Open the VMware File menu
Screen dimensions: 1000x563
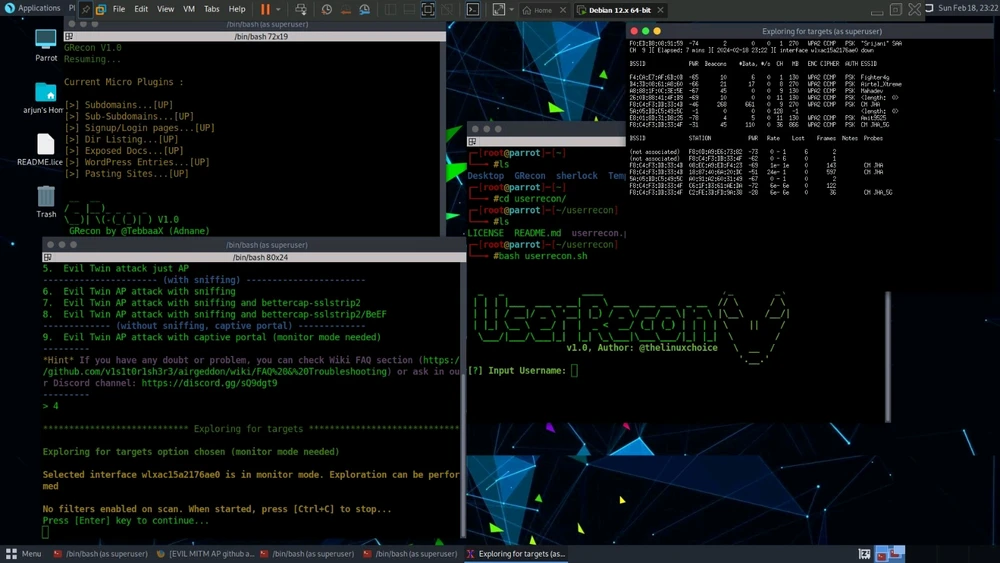point(119,10)
